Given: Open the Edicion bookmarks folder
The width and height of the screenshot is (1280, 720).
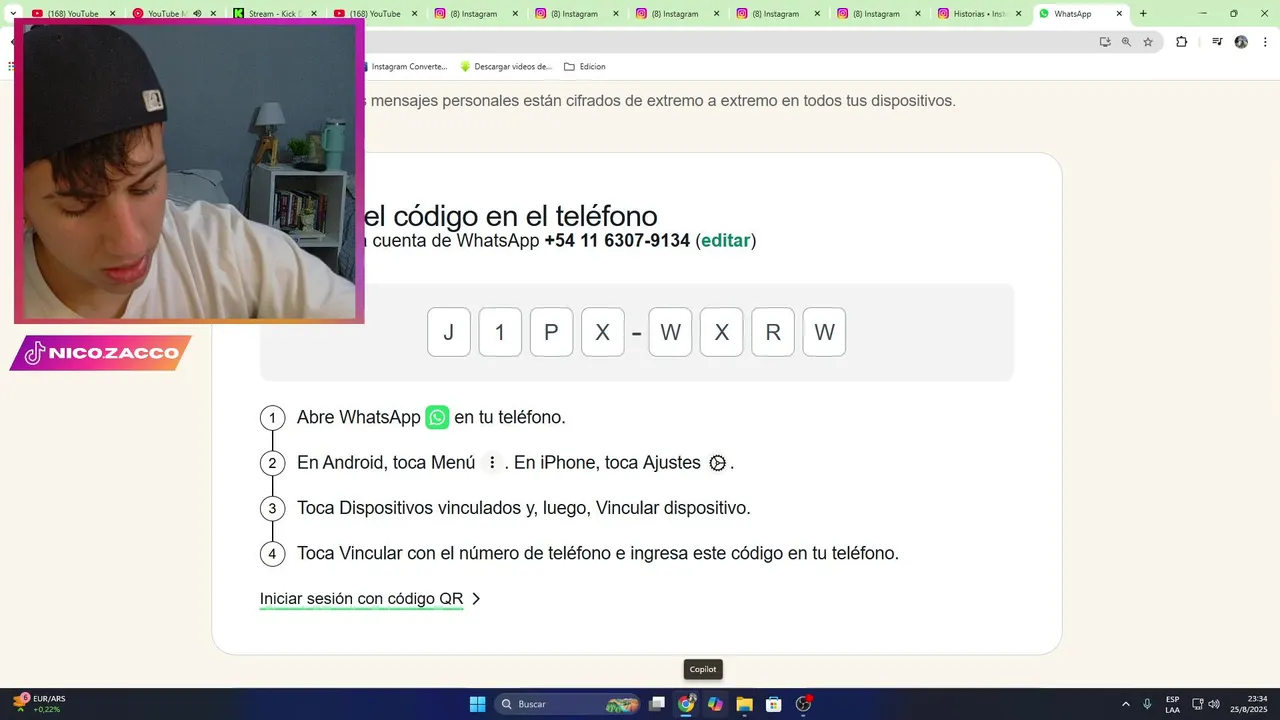Looking at the screenshot, I should click(x=585, y=67).
